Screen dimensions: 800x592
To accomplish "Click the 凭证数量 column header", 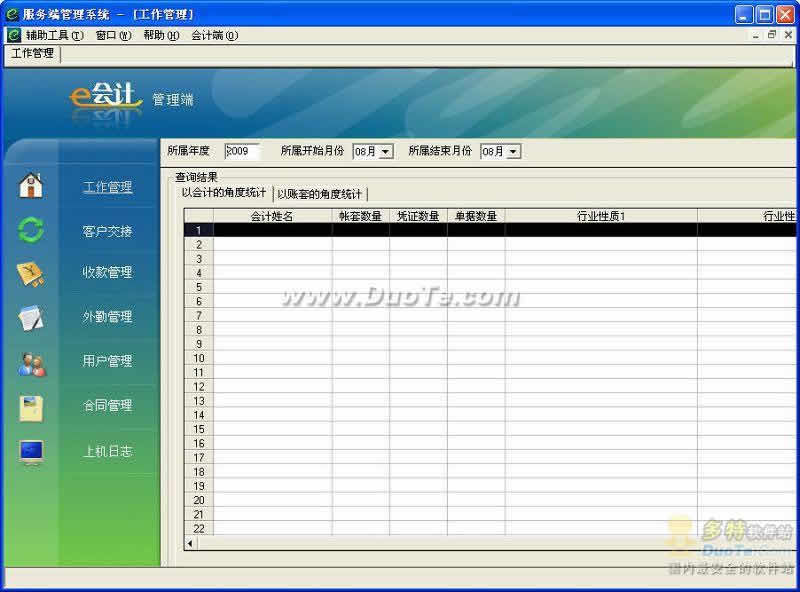I will [418, 216].
